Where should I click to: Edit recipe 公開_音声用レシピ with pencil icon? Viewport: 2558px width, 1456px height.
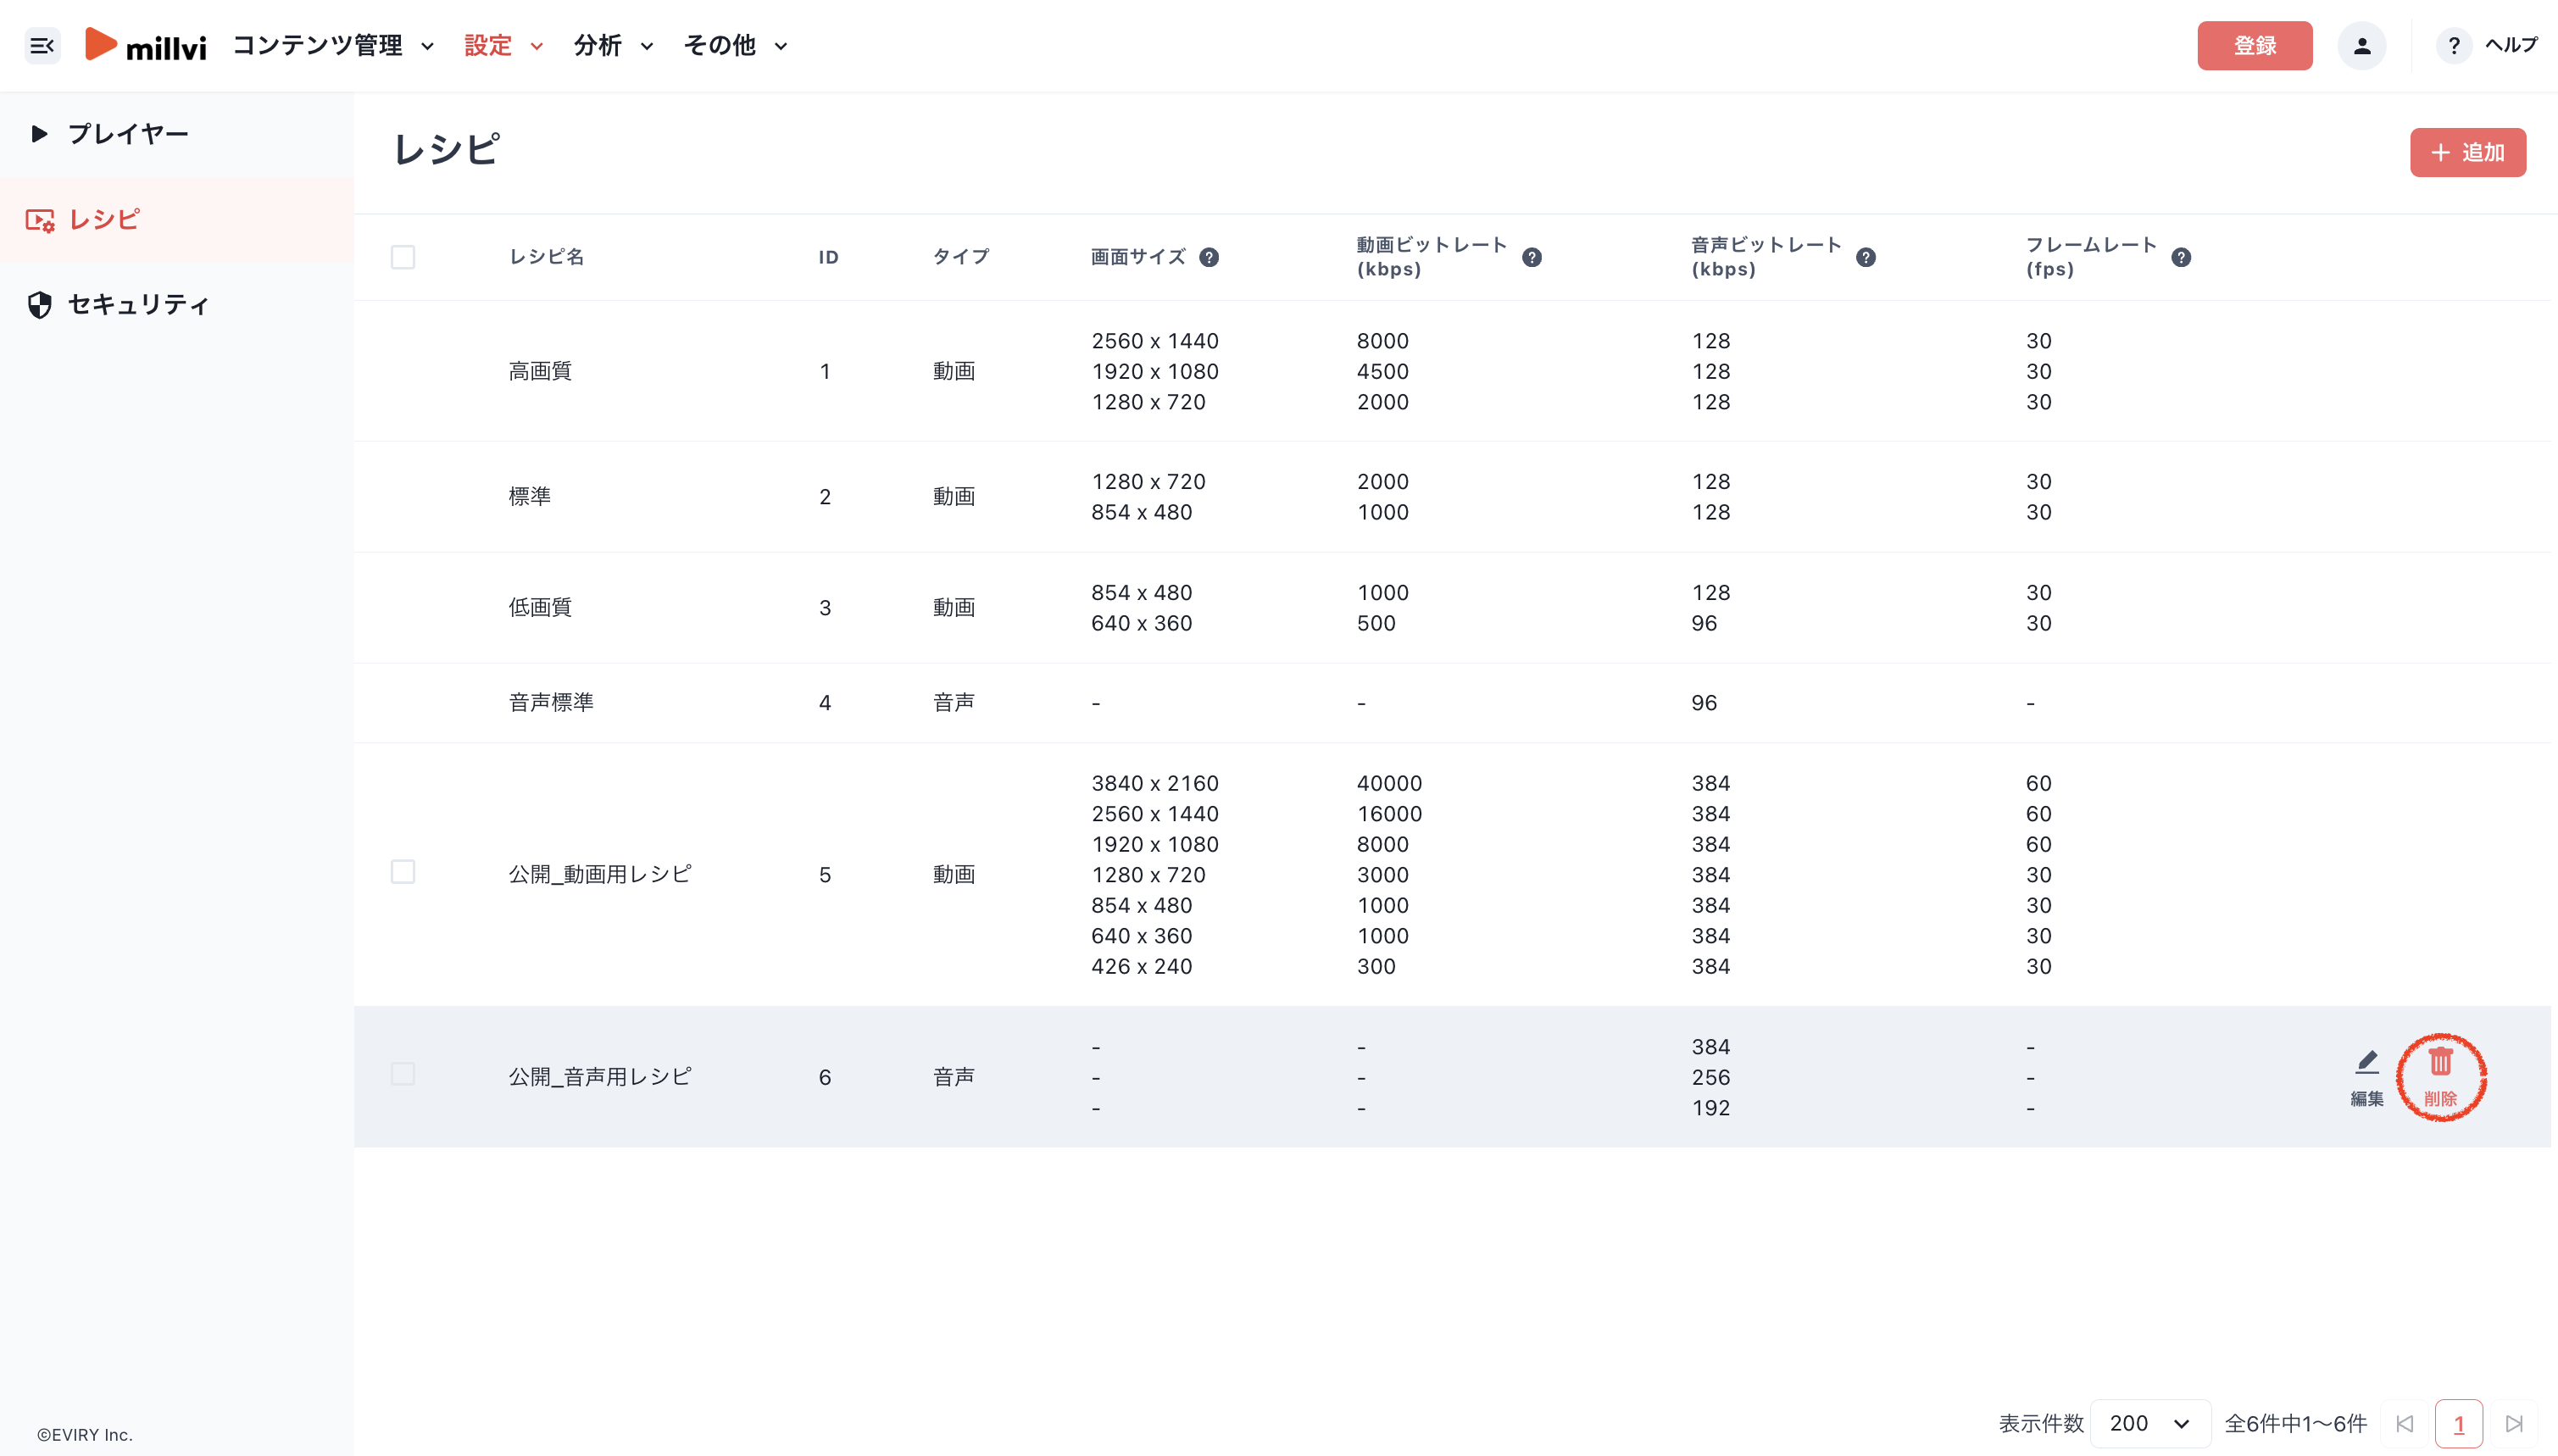[2366, 1076]
